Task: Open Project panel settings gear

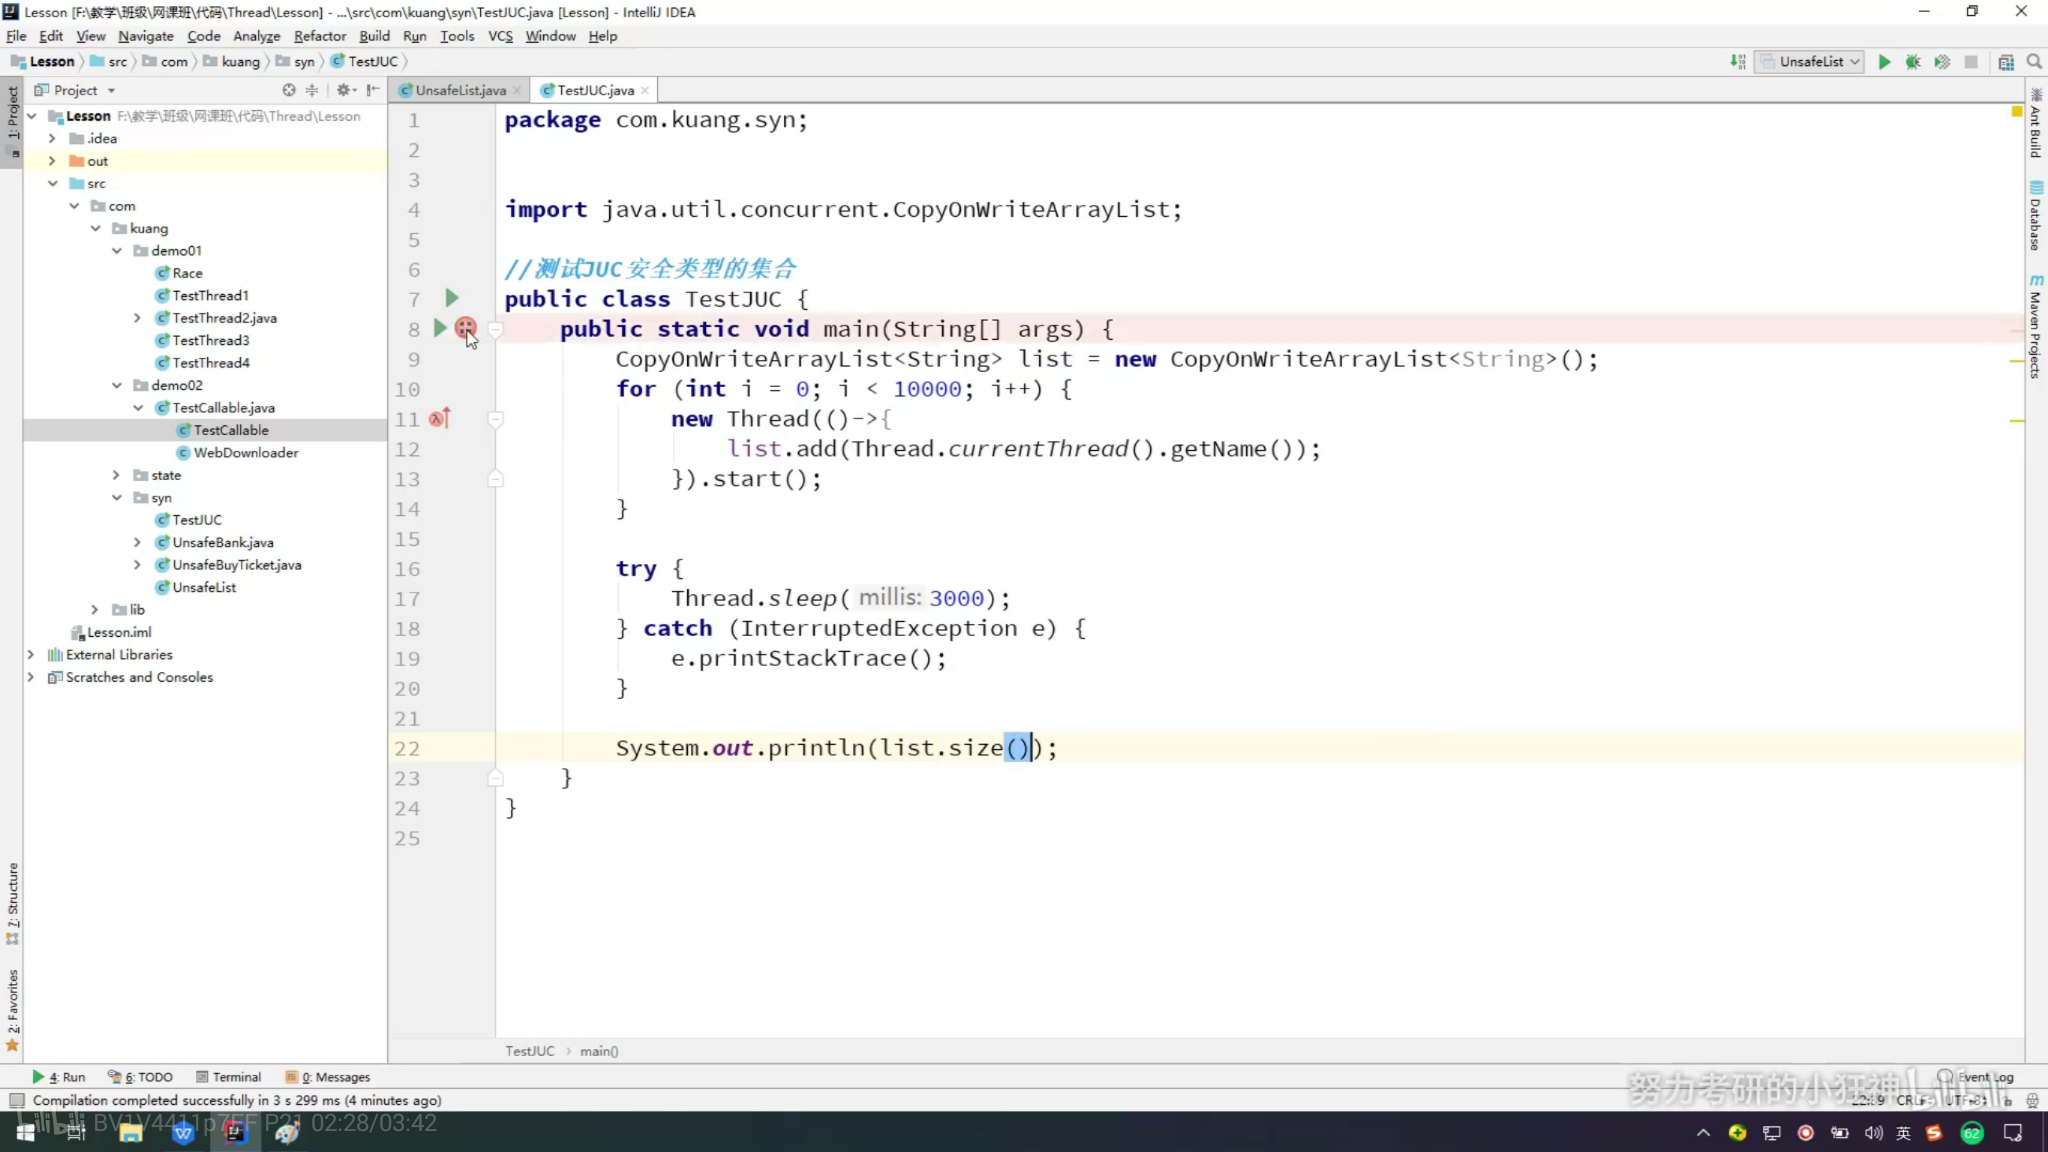Action: [343, 90]
